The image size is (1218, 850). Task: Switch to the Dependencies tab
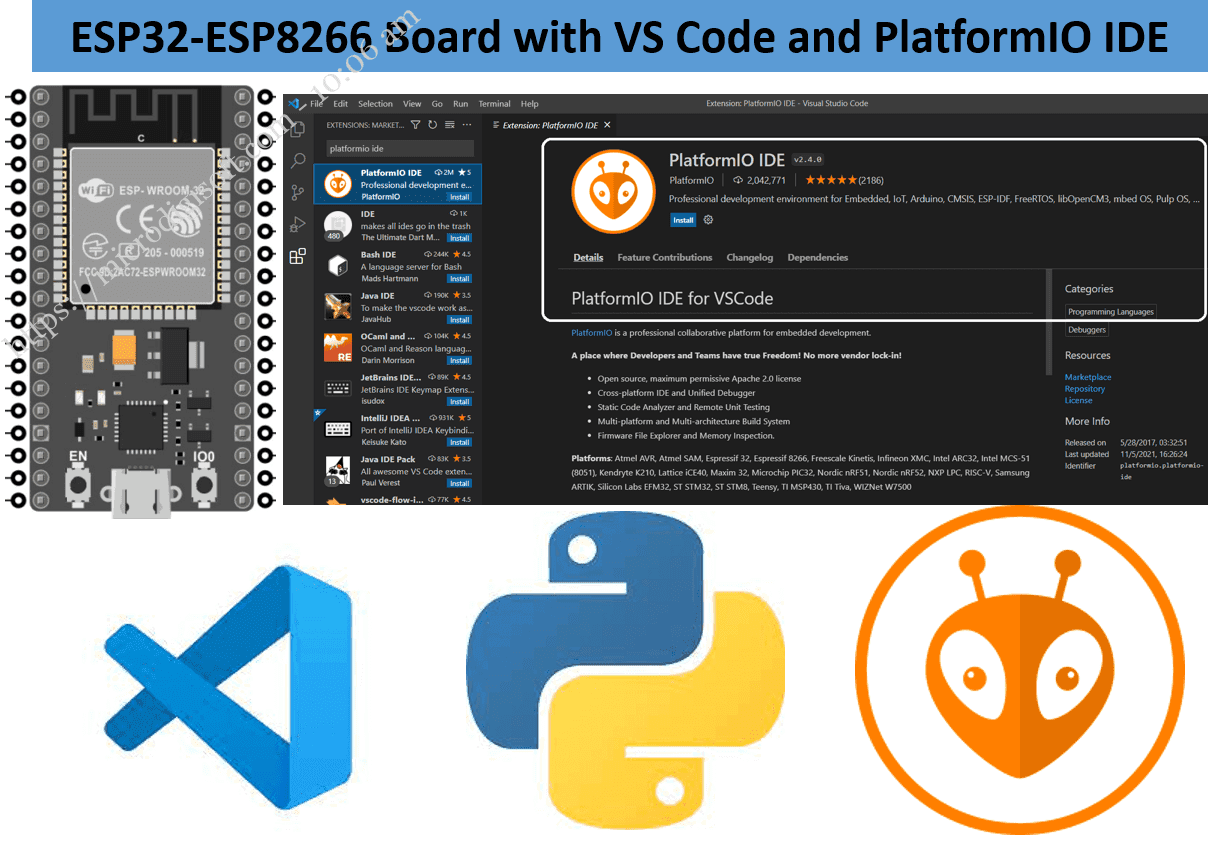tap(817, 257)
